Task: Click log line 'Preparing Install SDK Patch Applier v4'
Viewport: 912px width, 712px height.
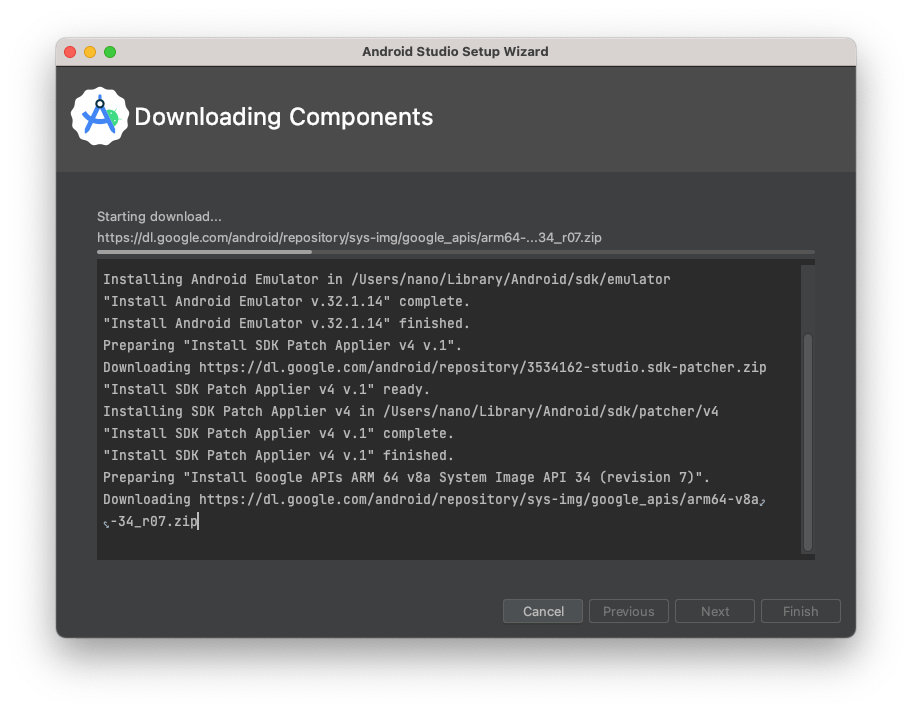Action: [282, 346]
